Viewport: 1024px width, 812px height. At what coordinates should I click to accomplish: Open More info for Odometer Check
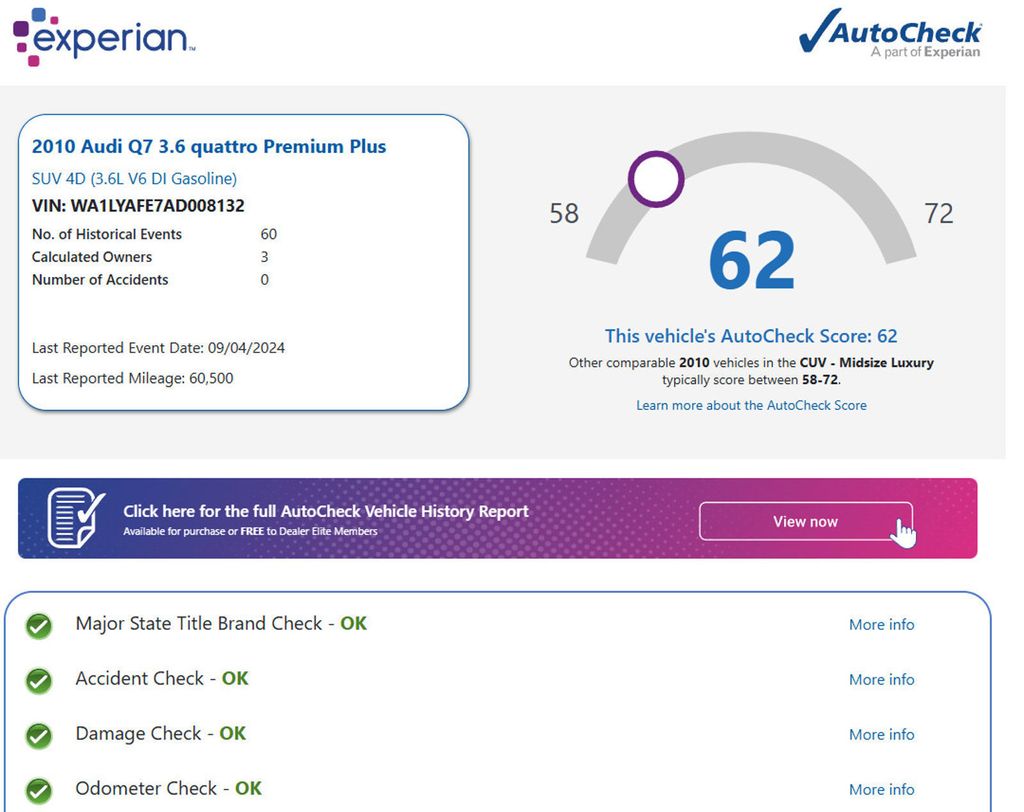tap(881, 790)
